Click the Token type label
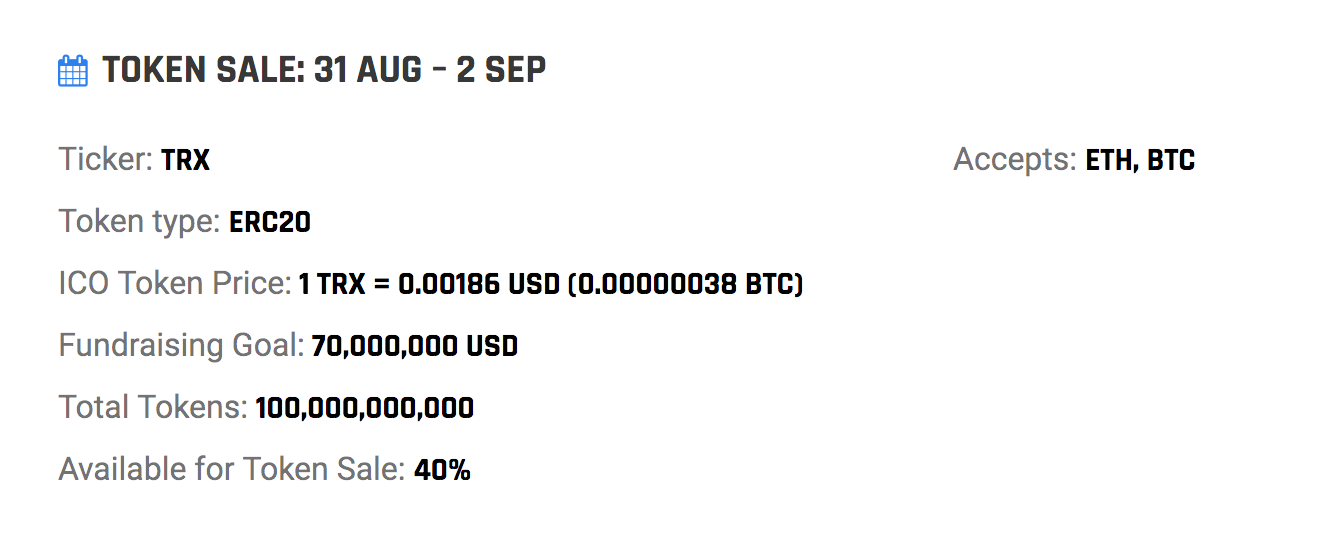The width and height of the screenshot is (1338, 554). (140, 221)
